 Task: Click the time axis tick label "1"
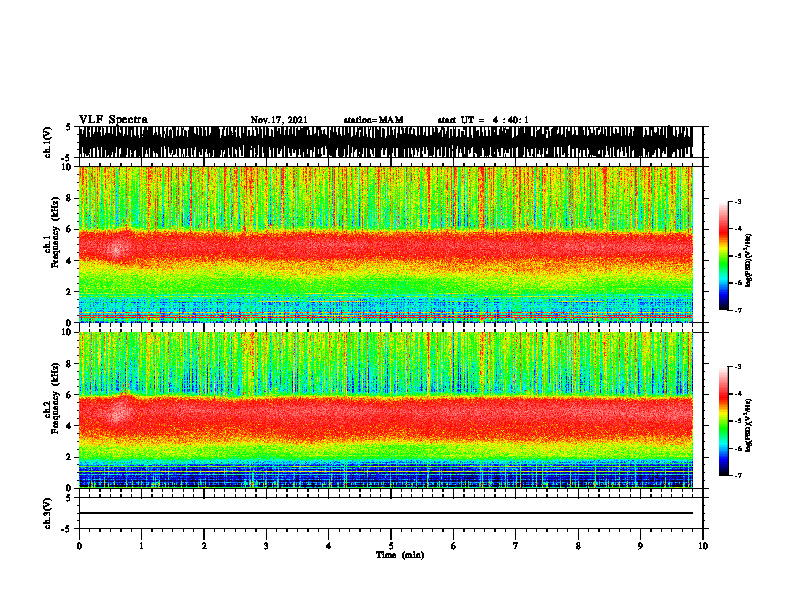click(141, 546)
